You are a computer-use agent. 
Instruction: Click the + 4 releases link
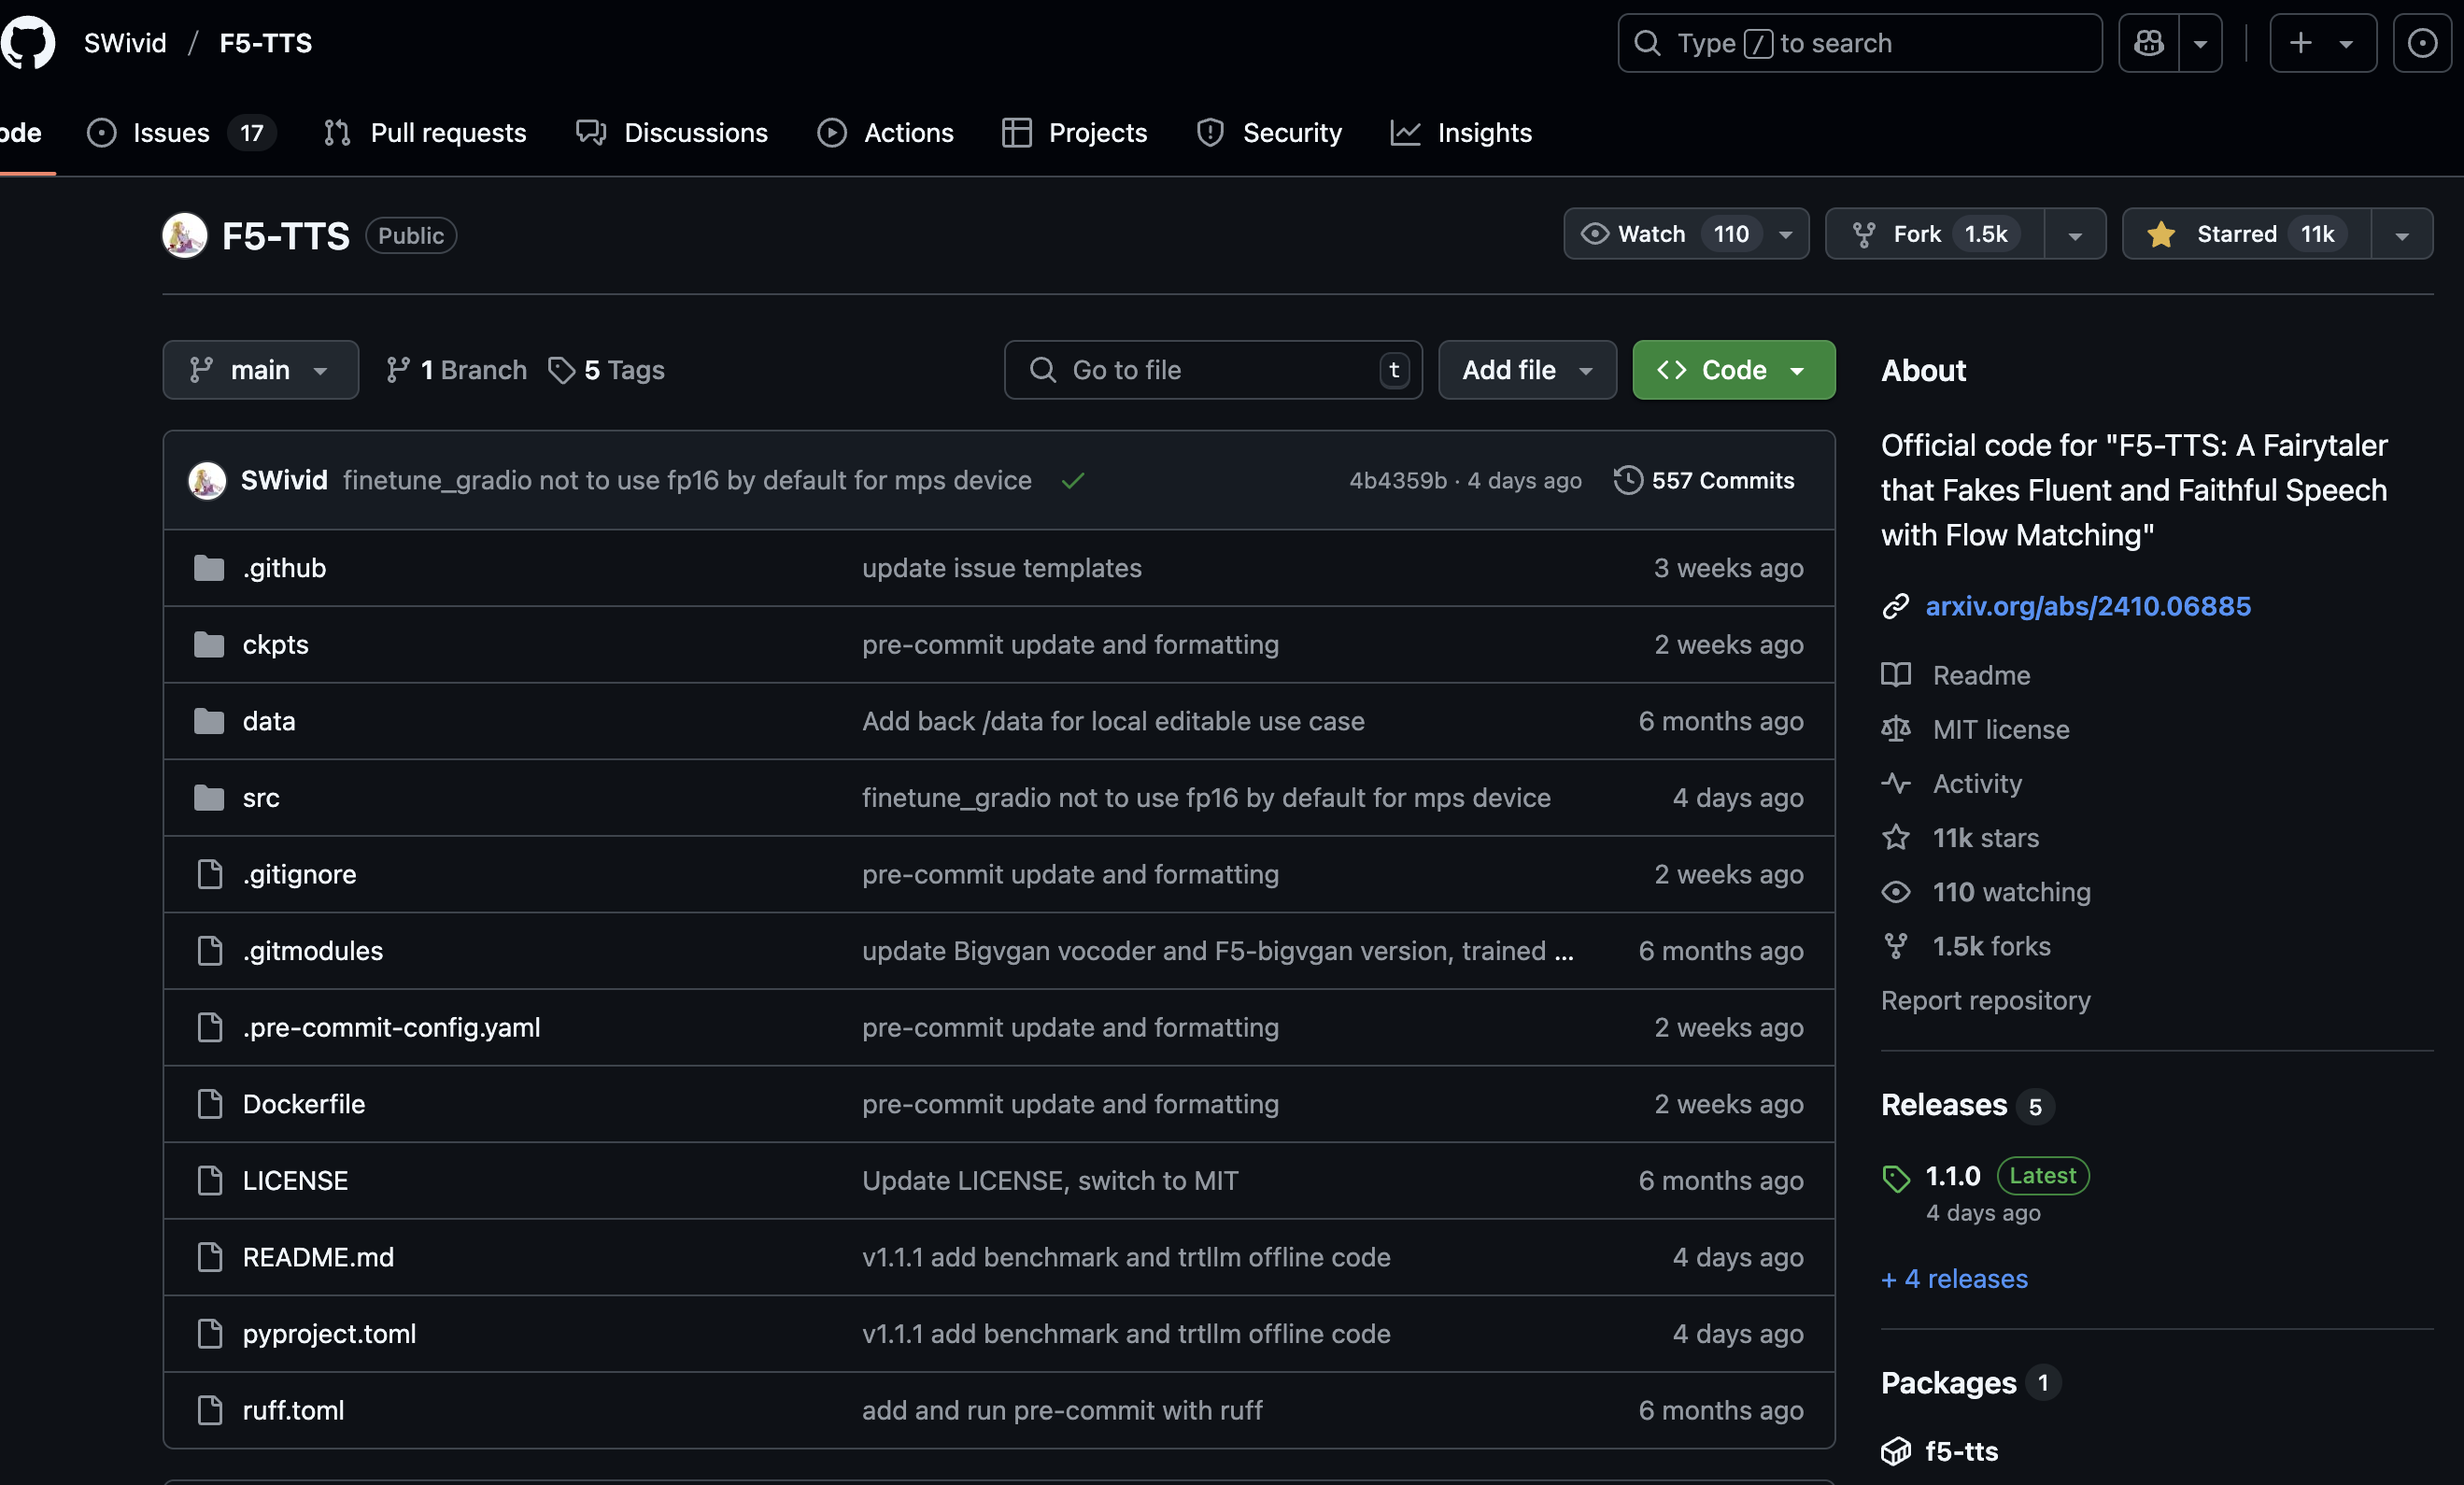click(x=1954, y=1278)
